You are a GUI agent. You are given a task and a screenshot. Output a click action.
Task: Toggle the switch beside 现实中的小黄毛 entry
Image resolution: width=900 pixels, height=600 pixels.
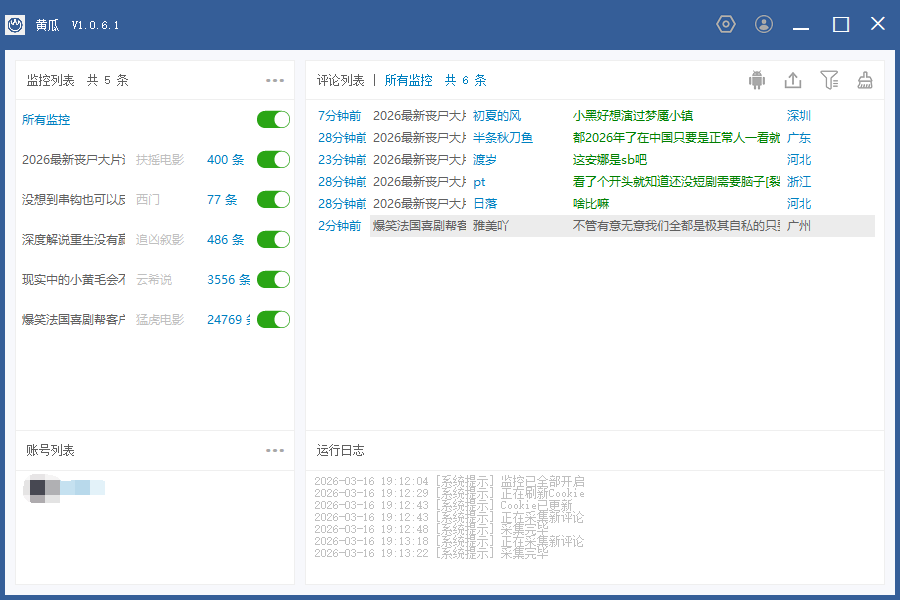click(272, 279)
